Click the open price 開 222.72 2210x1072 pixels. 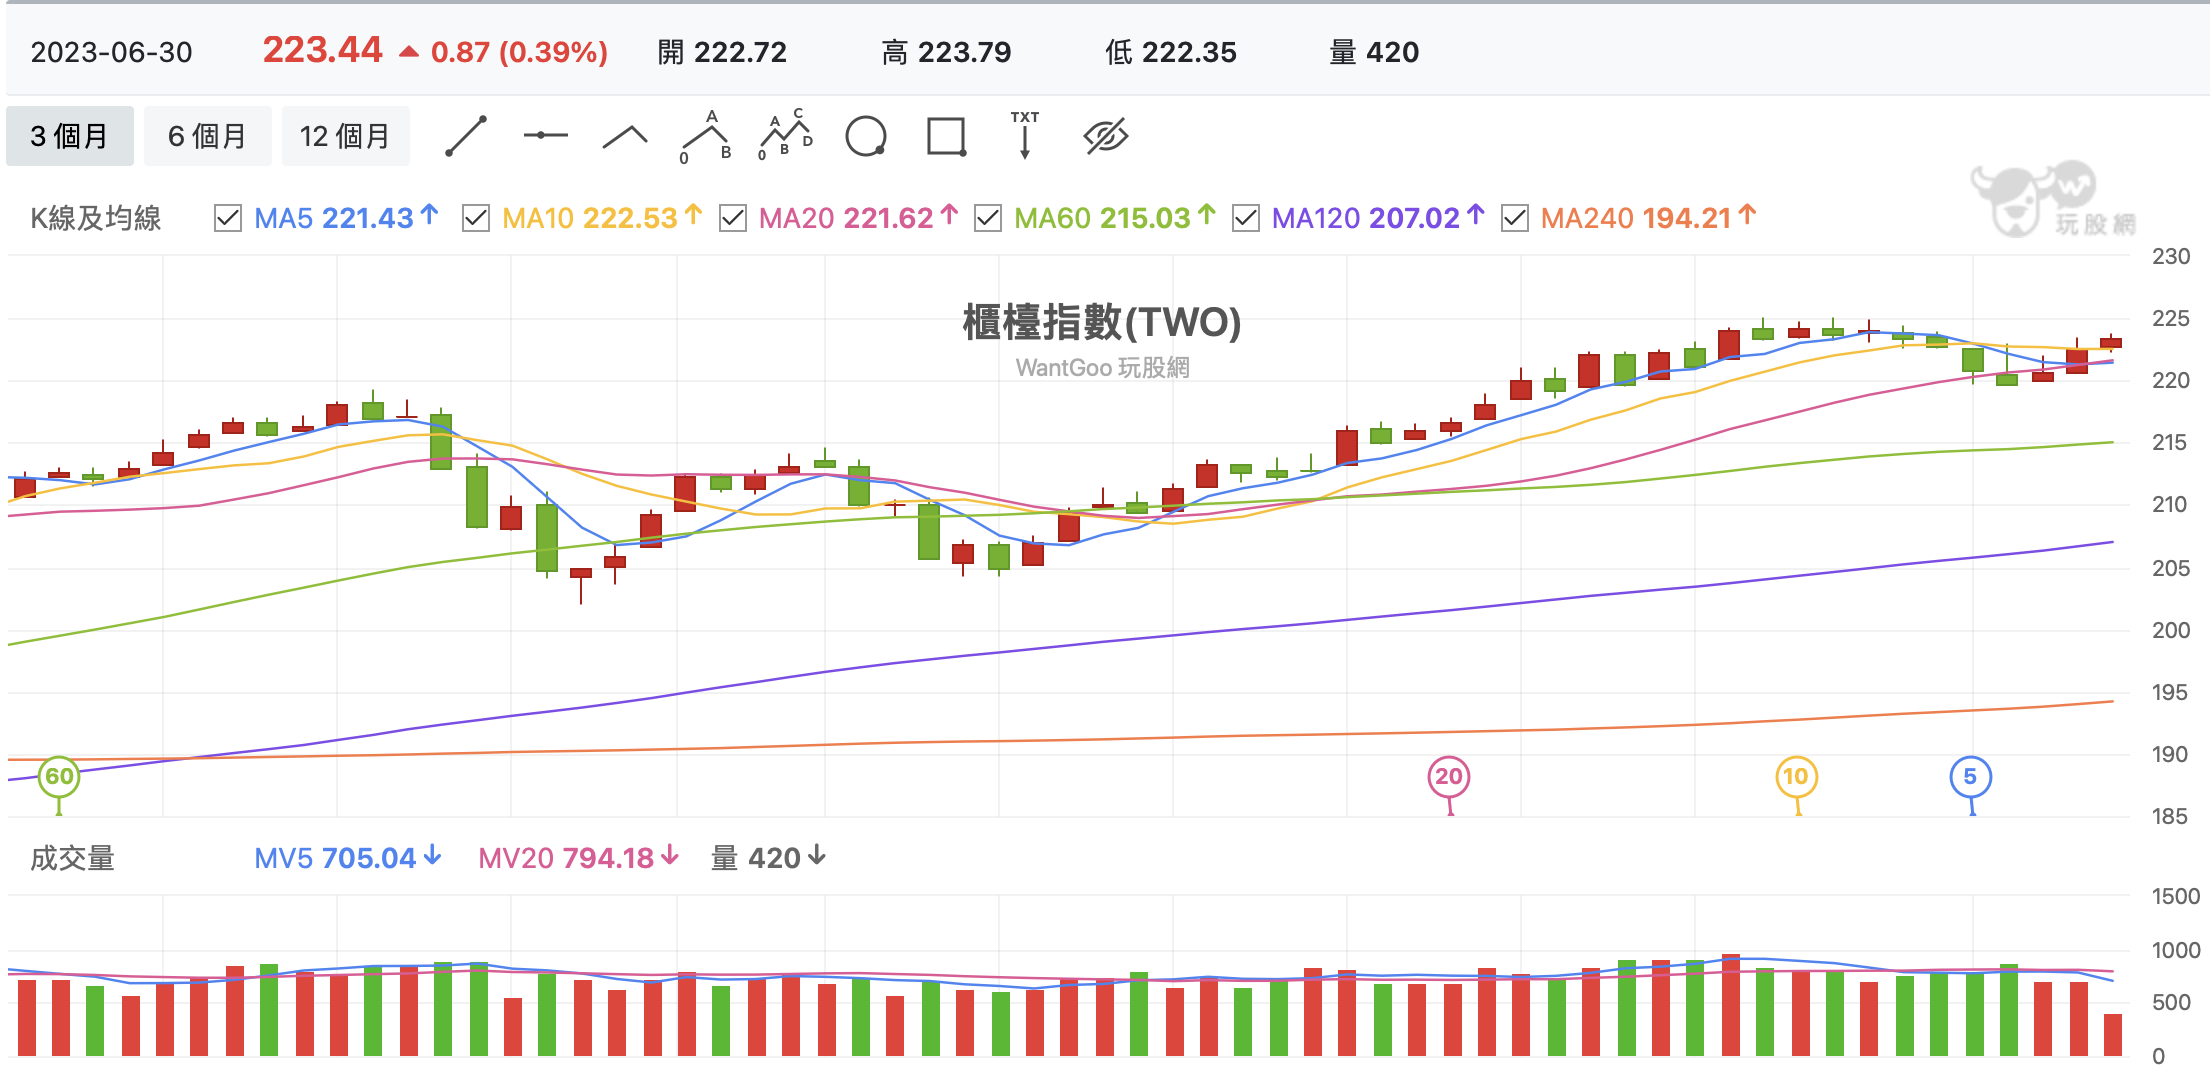coord(722,52)
